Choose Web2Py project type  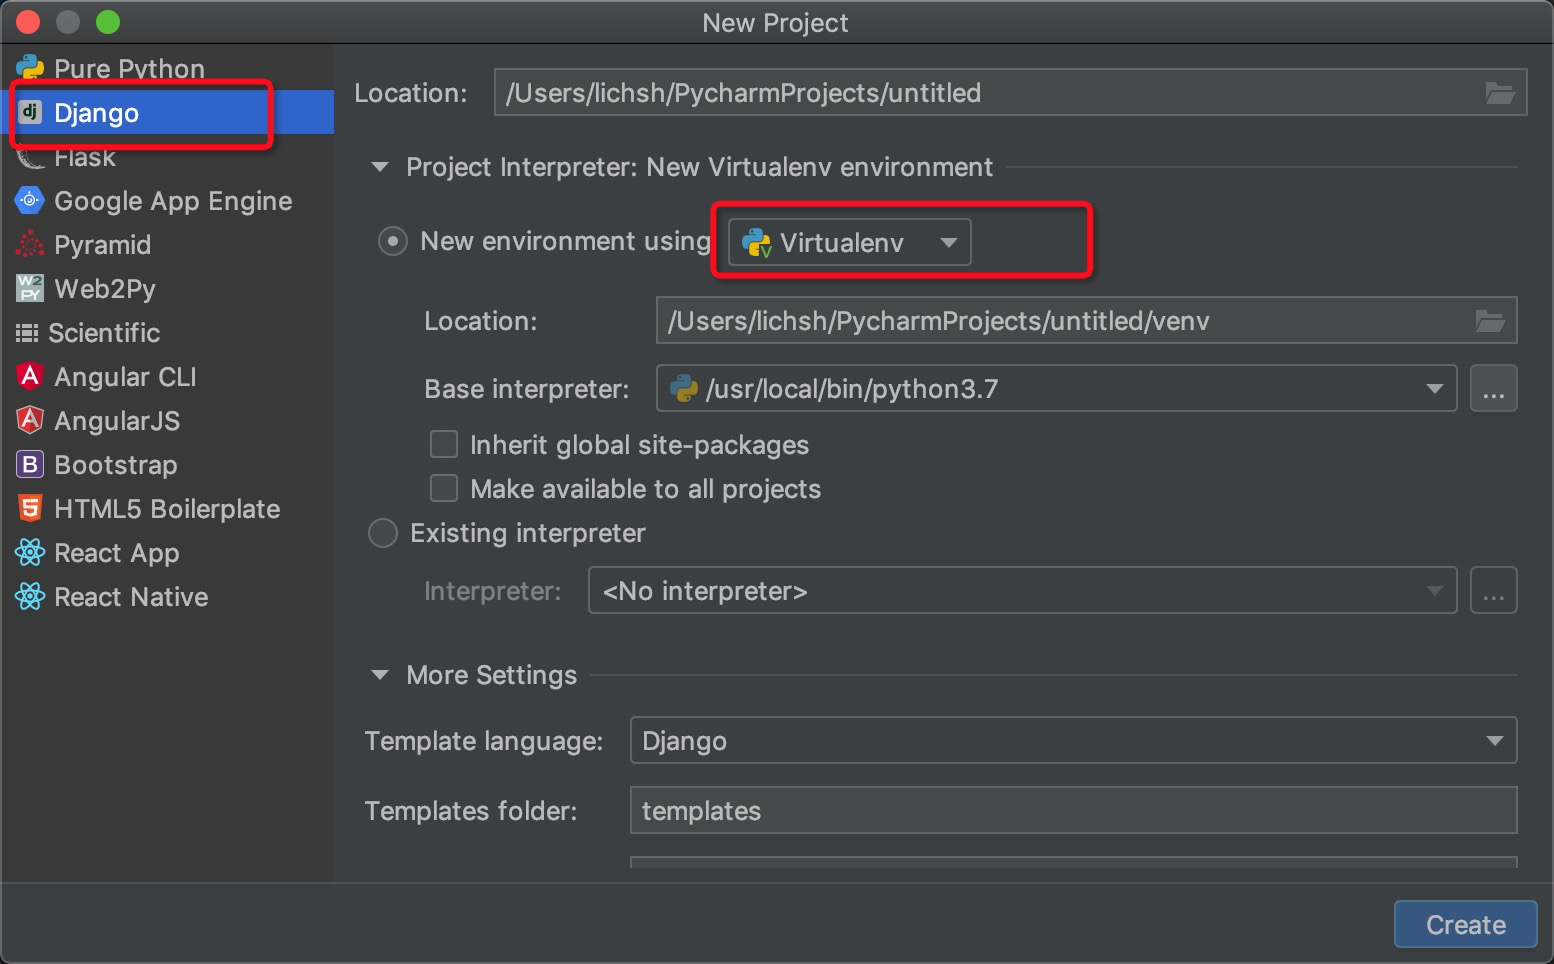point(105,289)
